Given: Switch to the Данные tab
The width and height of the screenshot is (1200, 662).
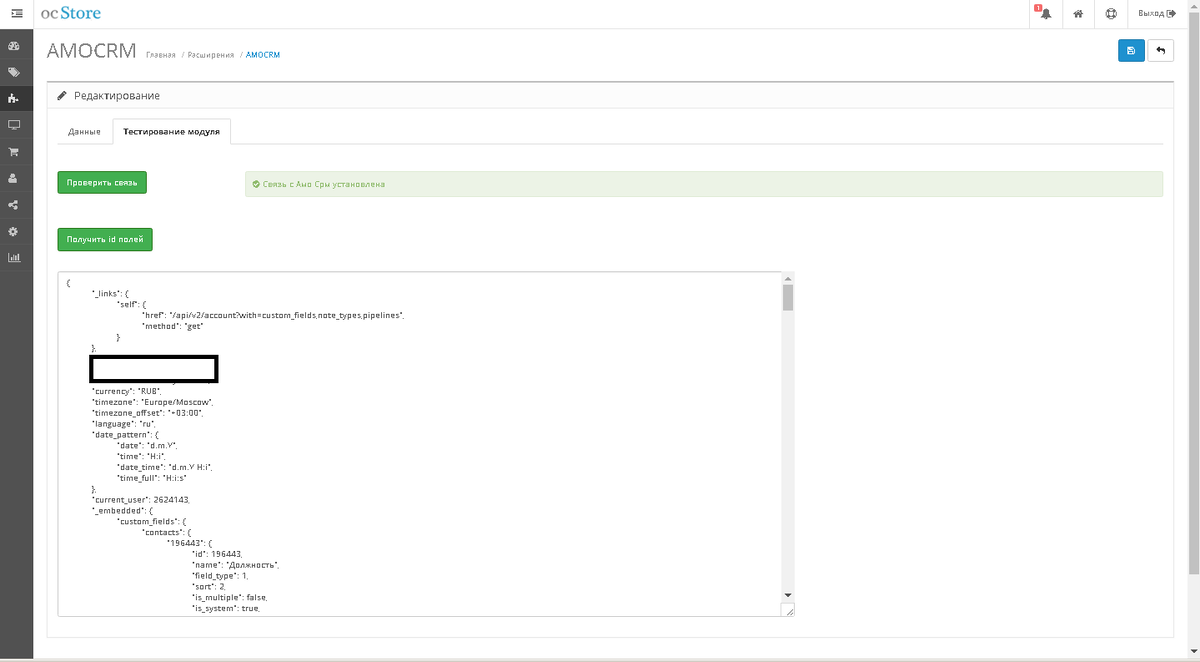Looking at the screenshot, I should (x=84, y=132).
